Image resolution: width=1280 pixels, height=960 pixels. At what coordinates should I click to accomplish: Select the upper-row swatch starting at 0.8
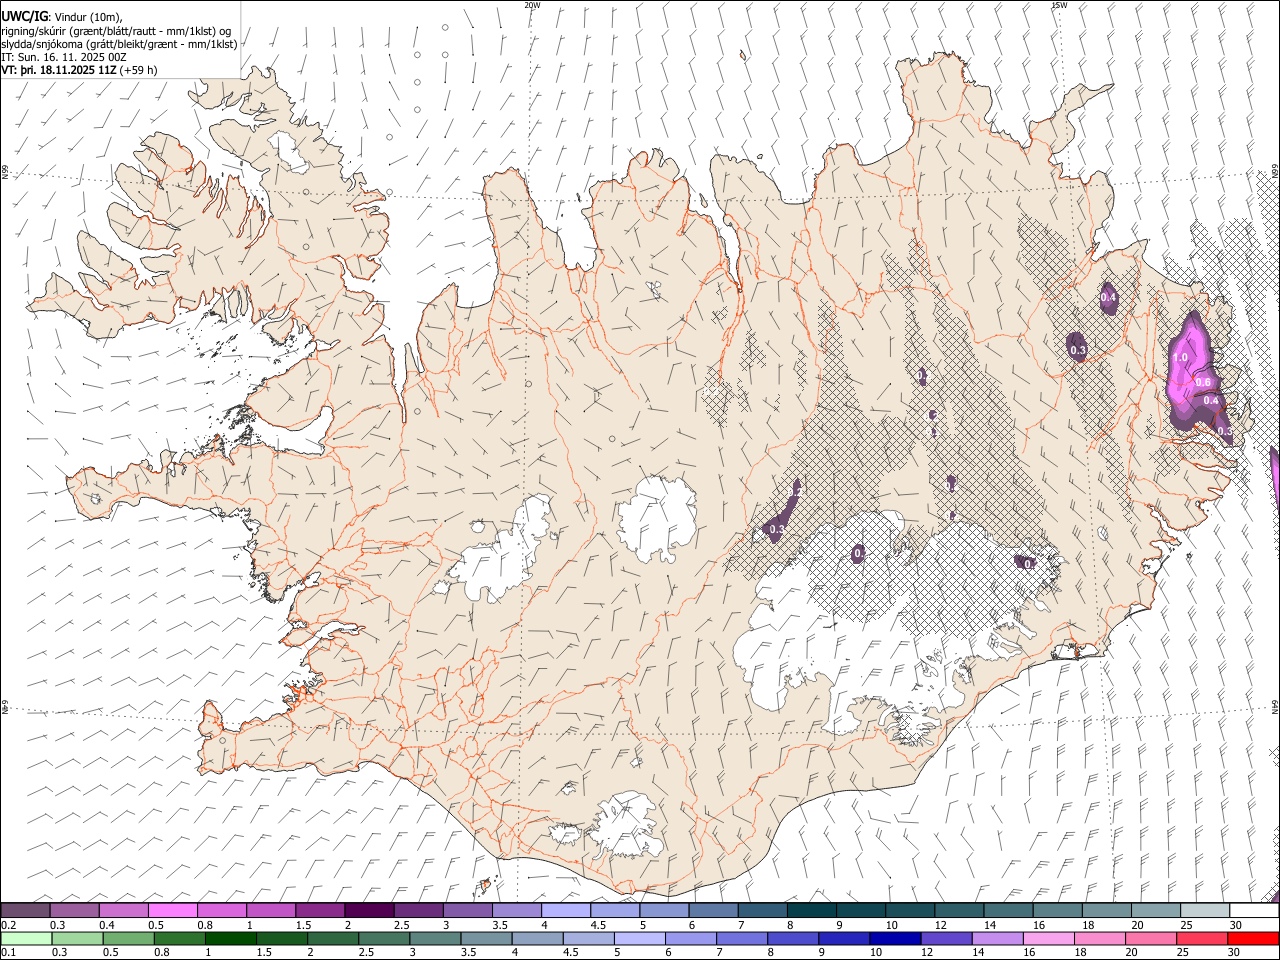(221, 910)
